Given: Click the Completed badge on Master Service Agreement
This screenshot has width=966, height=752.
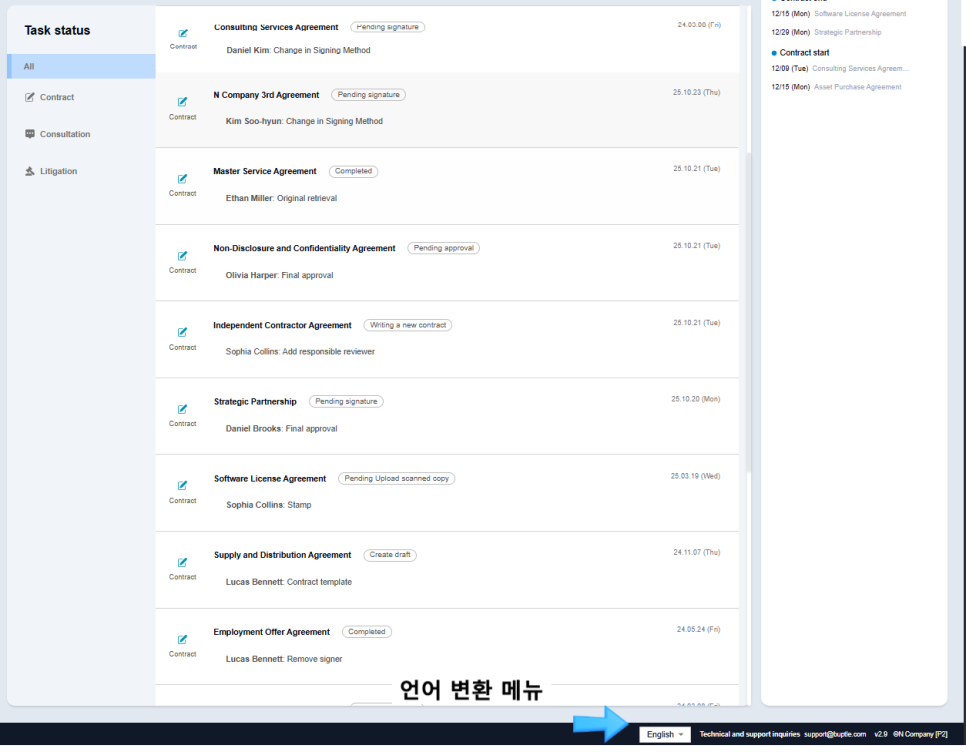Looking at the screenshot, I should 353,170.
